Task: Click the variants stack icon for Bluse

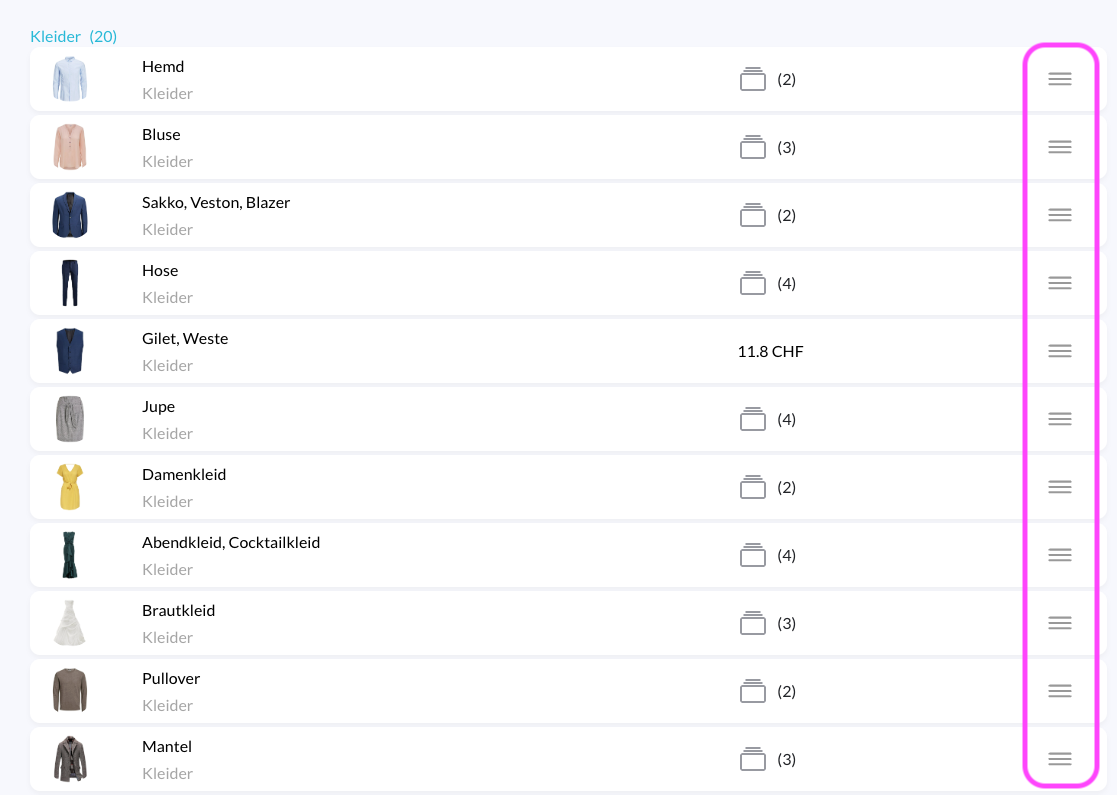Action: (753, 147)
